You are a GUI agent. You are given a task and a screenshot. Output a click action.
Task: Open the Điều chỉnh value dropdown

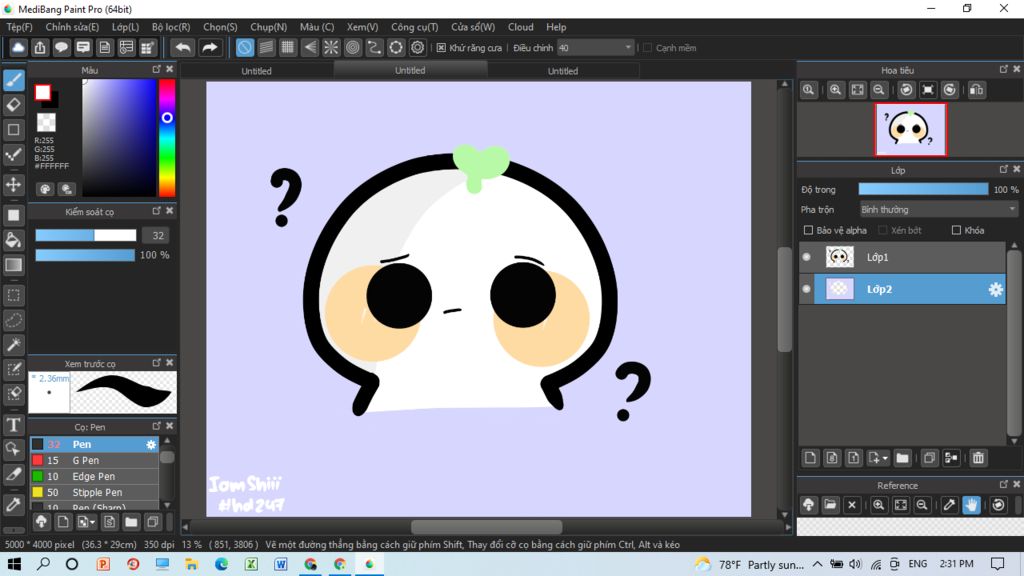(x=628, y=48)
